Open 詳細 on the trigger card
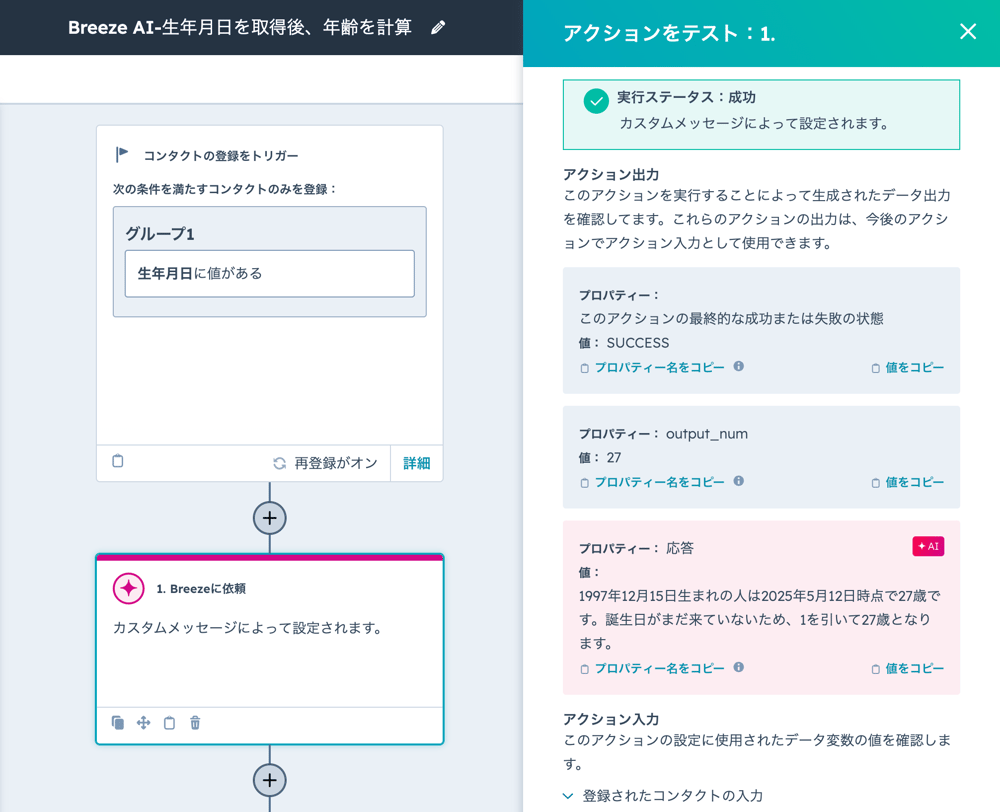Viewport: 1000px width, 812px height. 416,462
